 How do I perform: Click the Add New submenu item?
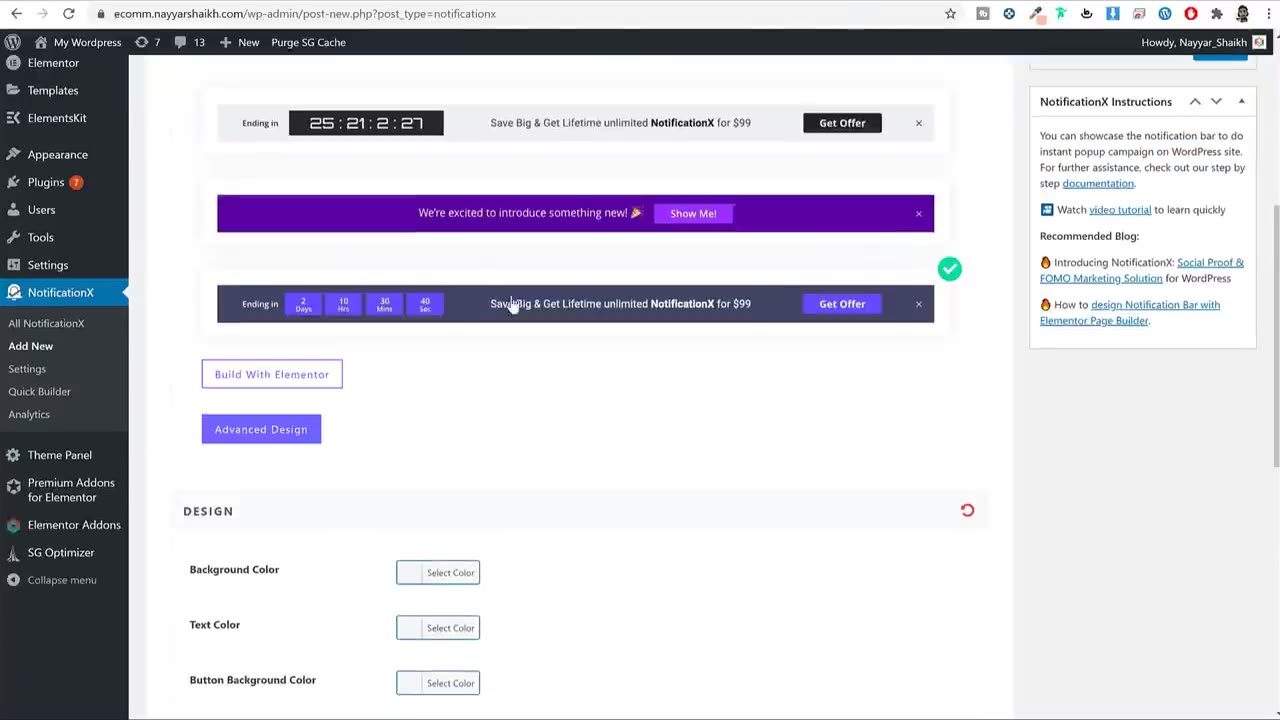click(x=31, y=346)
